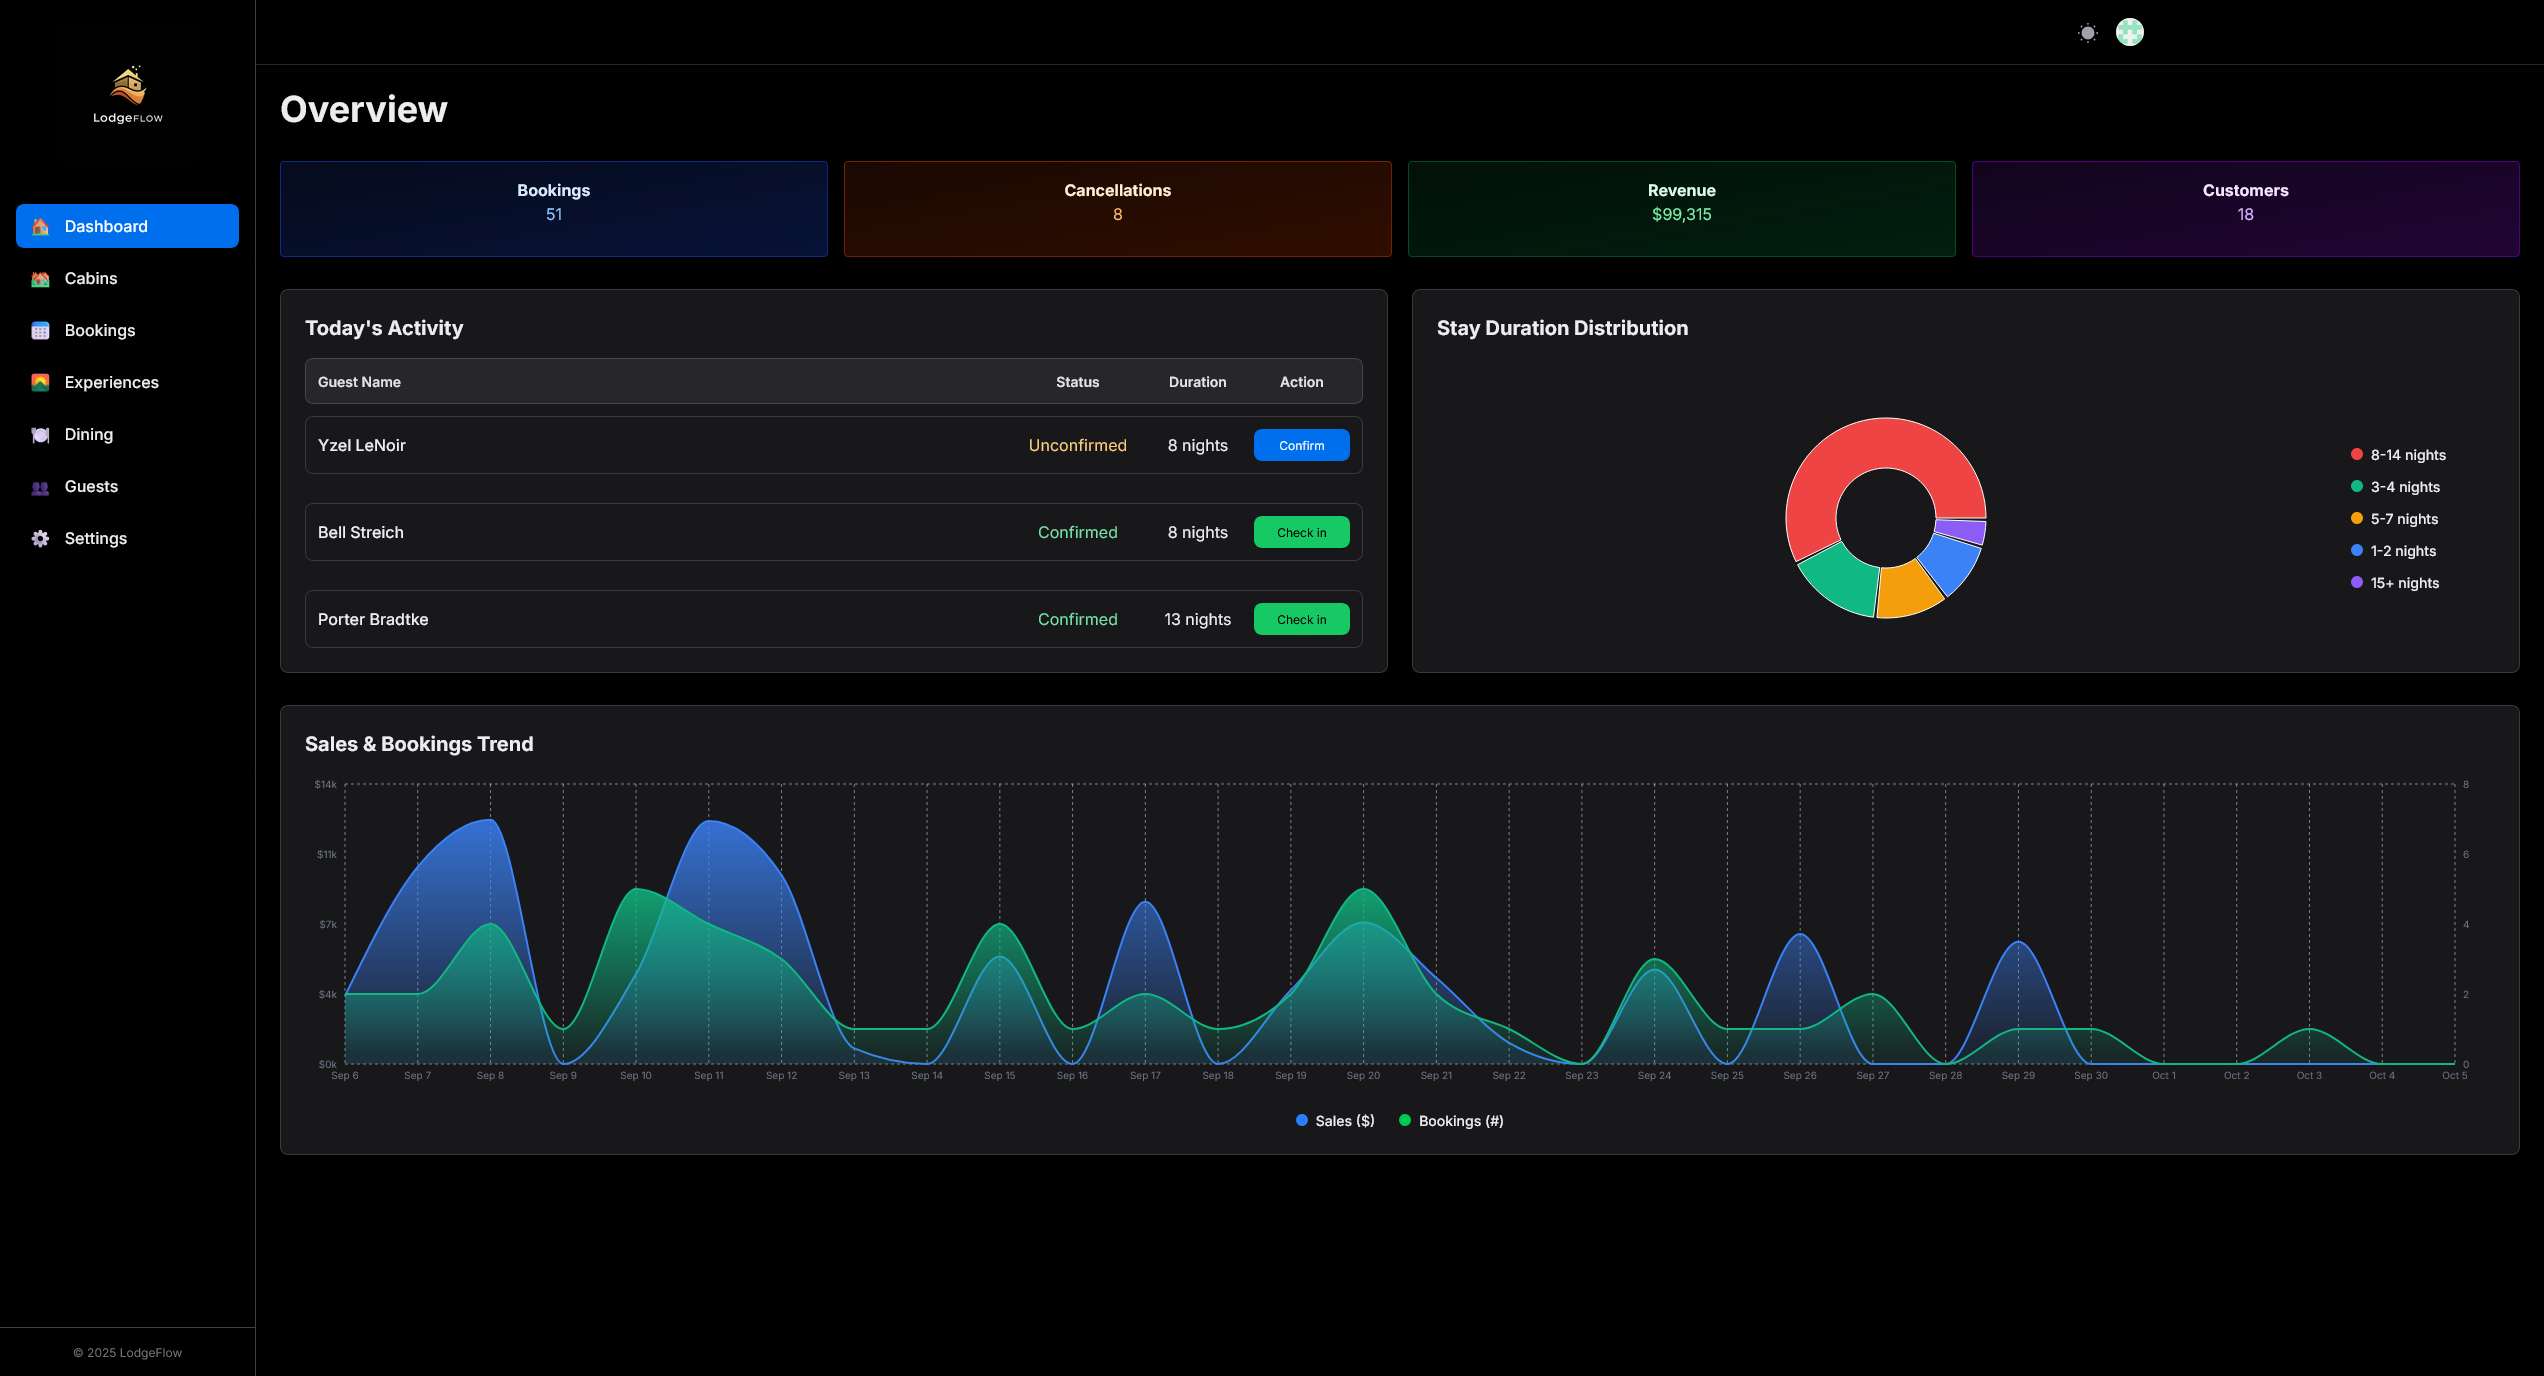The height and width of the screenshot is (1376, 2544).
Task: Navigate to Experiences
Action: [127, 382]
